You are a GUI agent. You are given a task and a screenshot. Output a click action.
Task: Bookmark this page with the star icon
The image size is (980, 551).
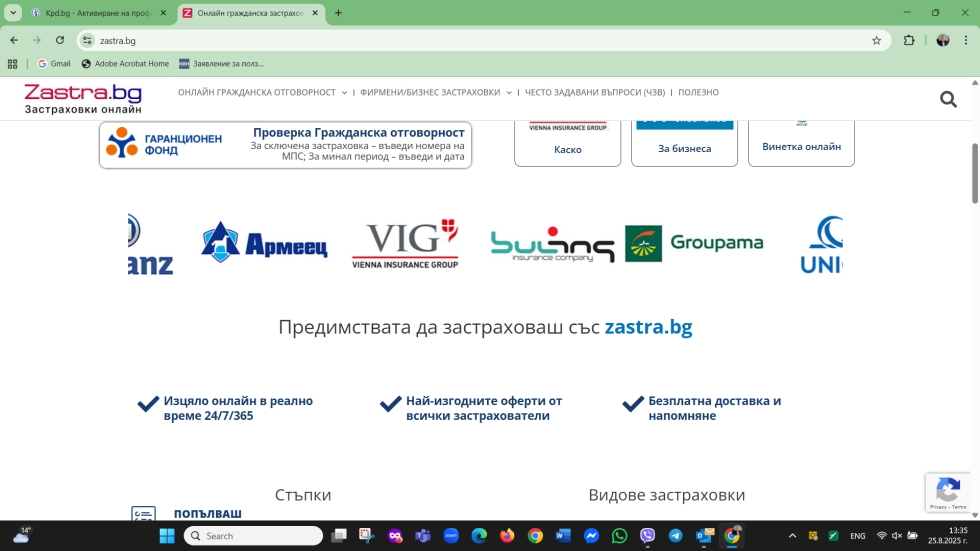(876, 41)
